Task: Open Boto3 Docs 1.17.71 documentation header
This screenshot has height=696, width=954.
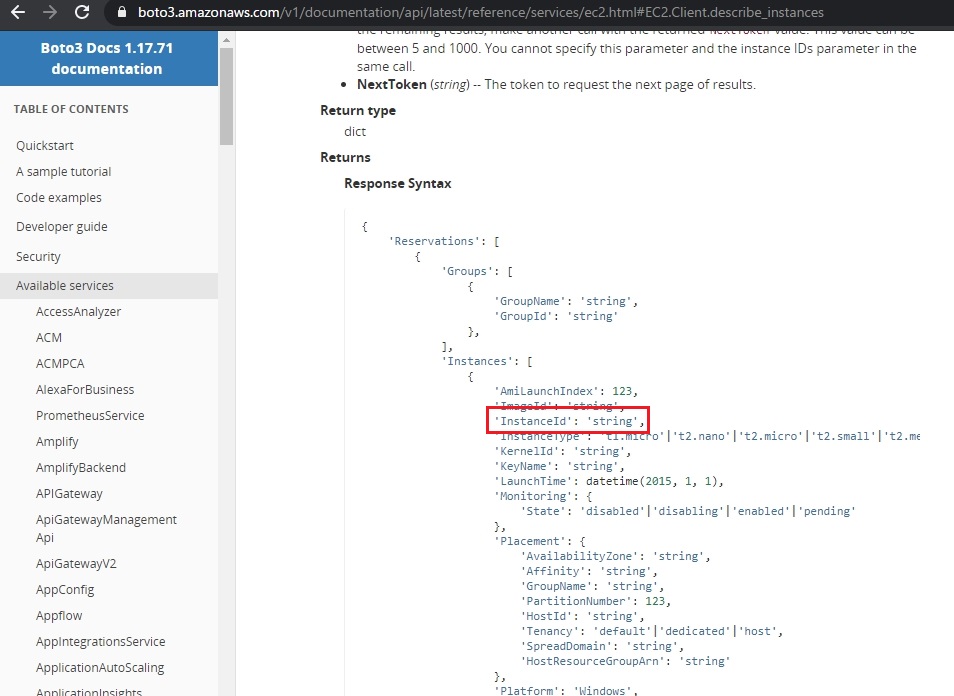Action: tap(107, 58)
